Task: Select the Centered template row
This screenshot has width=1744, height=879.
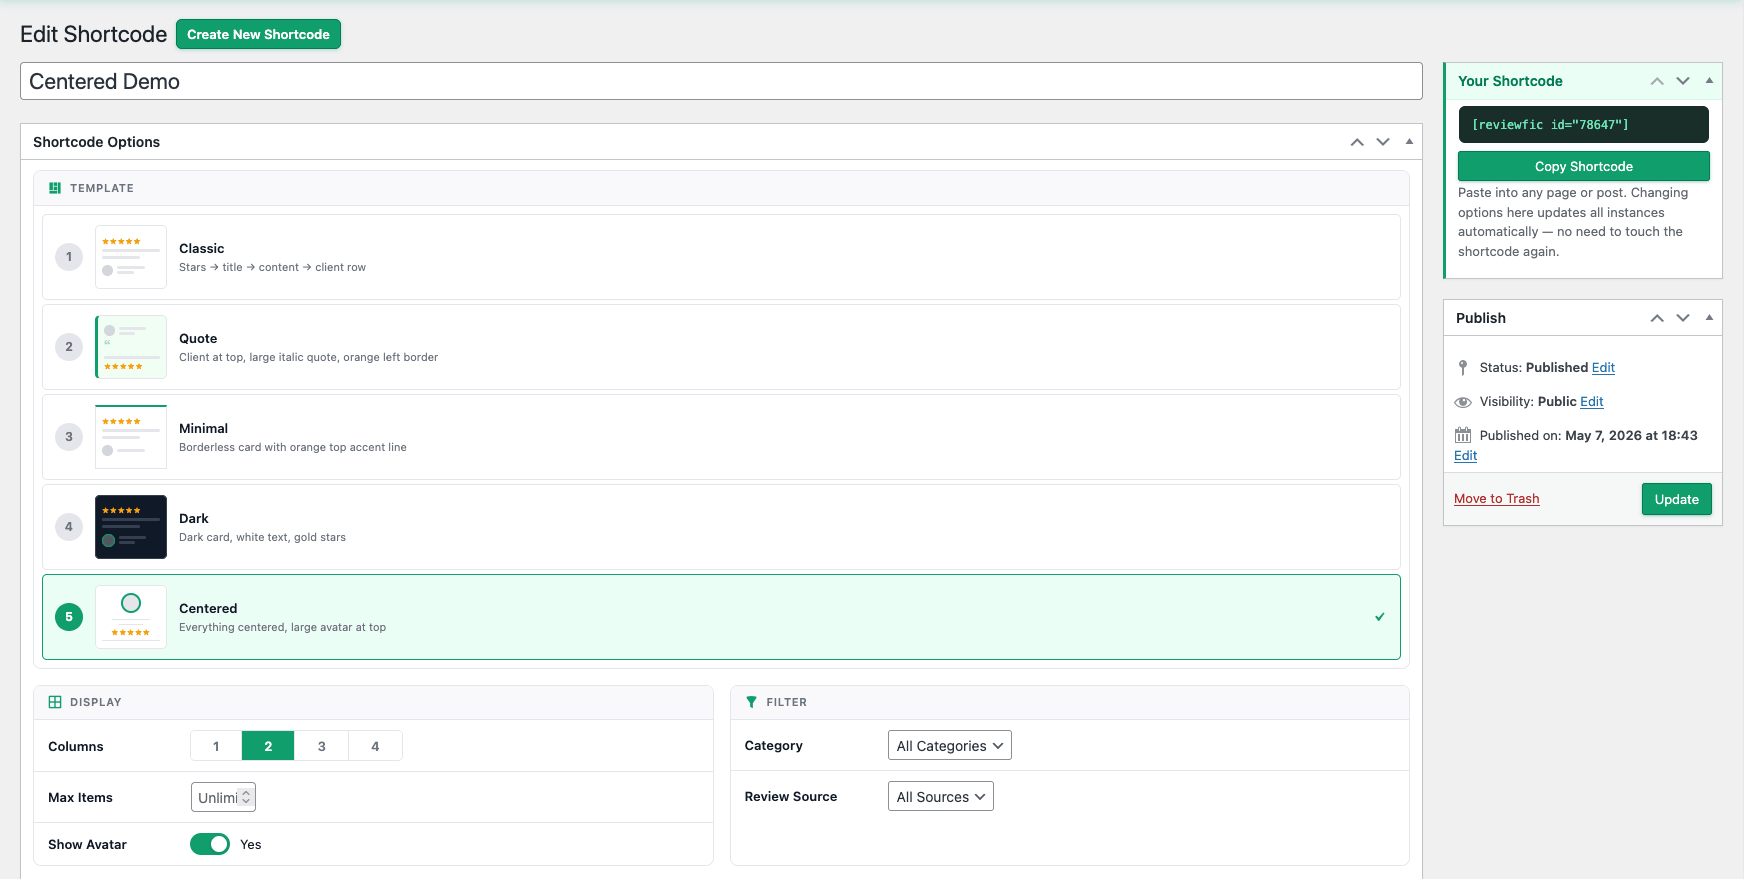Action: [x=721, y=617]
